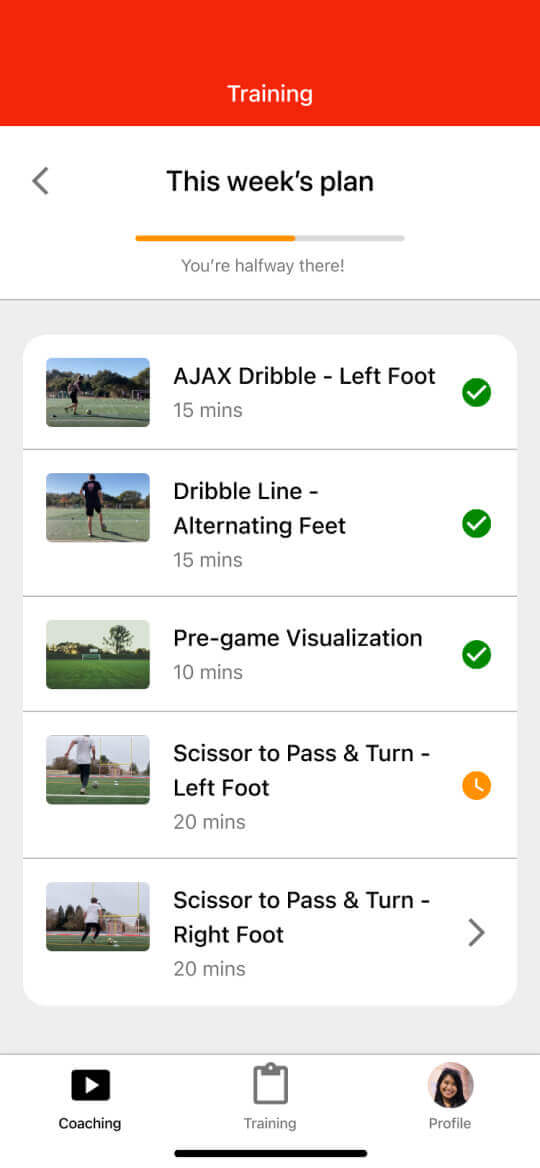Click the Training header title
Image resolution: width=540 pixels, height=1168 pixels.
tap(270, 94)
